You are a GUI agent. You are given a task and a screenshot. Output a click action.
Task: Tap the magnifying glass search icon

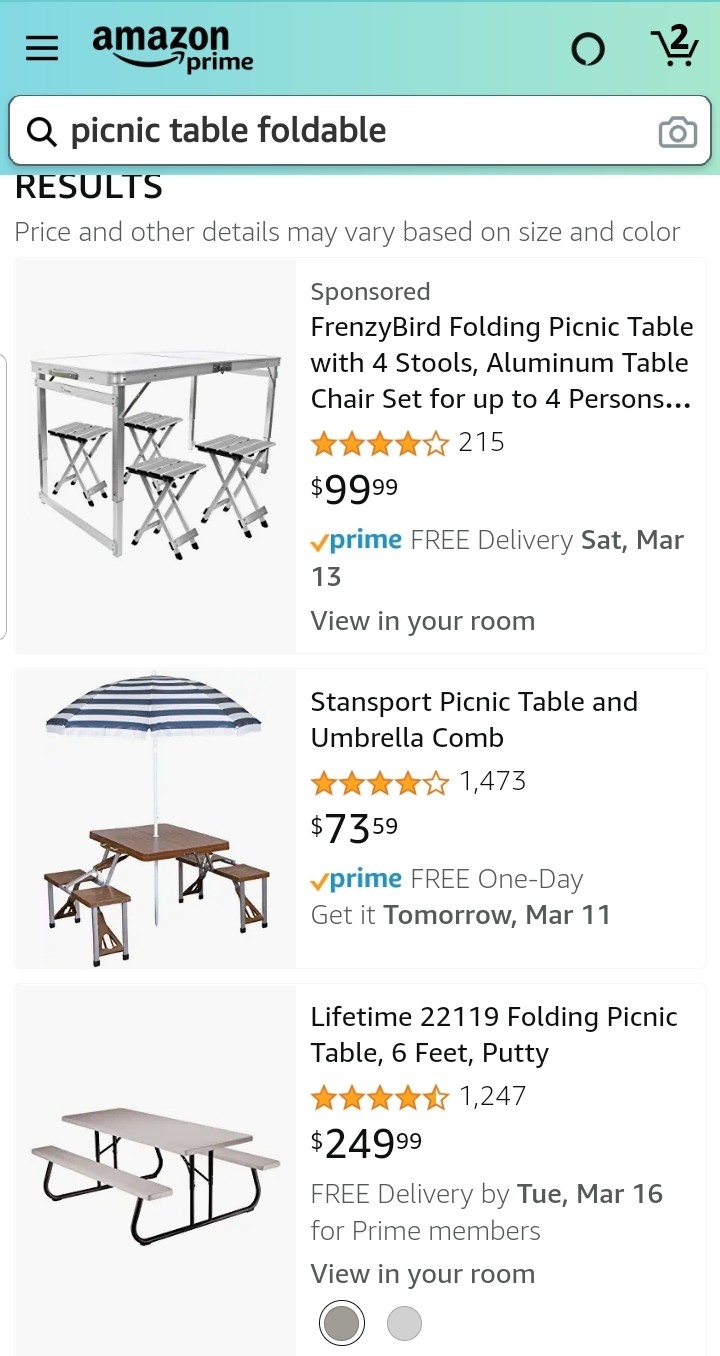click(x=41, y=131)
